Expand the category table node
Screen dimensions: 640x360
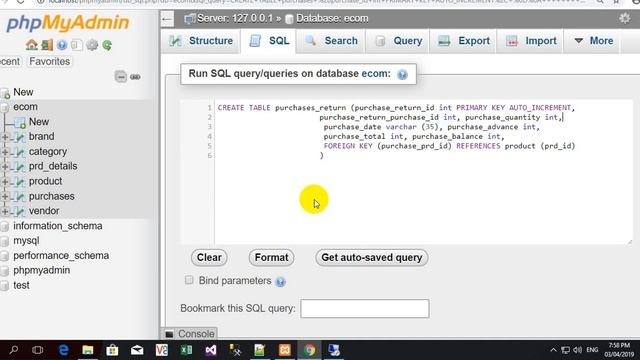coord(5,152)
